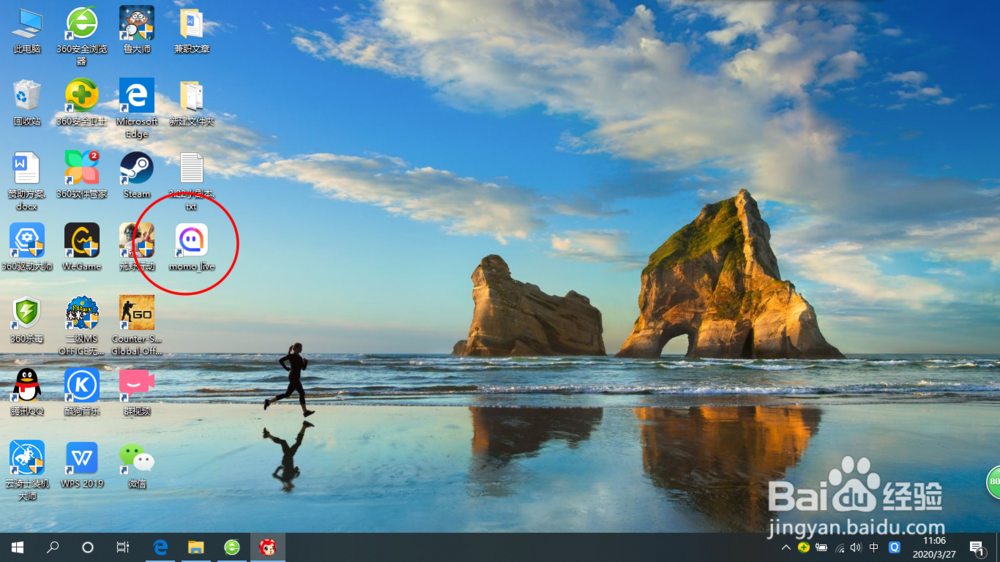
Task: Open taskbar search magnifier
Action: (53, 547)
